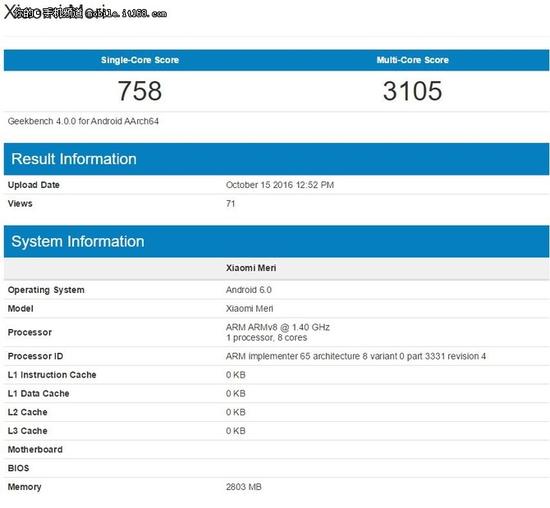The width and height of the screenshot is (550, 508).
Task: Select the ARM ARMv8 @ 1.40 GHz text
Action: point(278,327)
